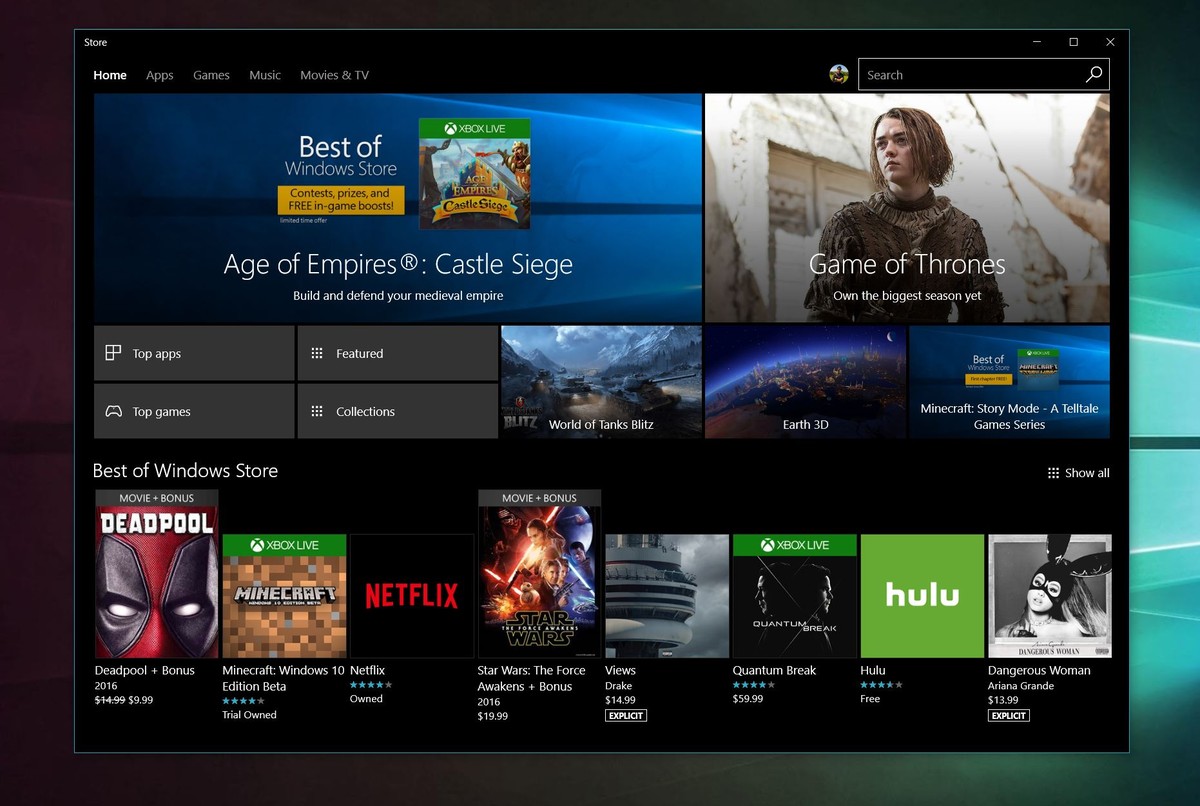Open the Games tab

[x=211, y=75]
